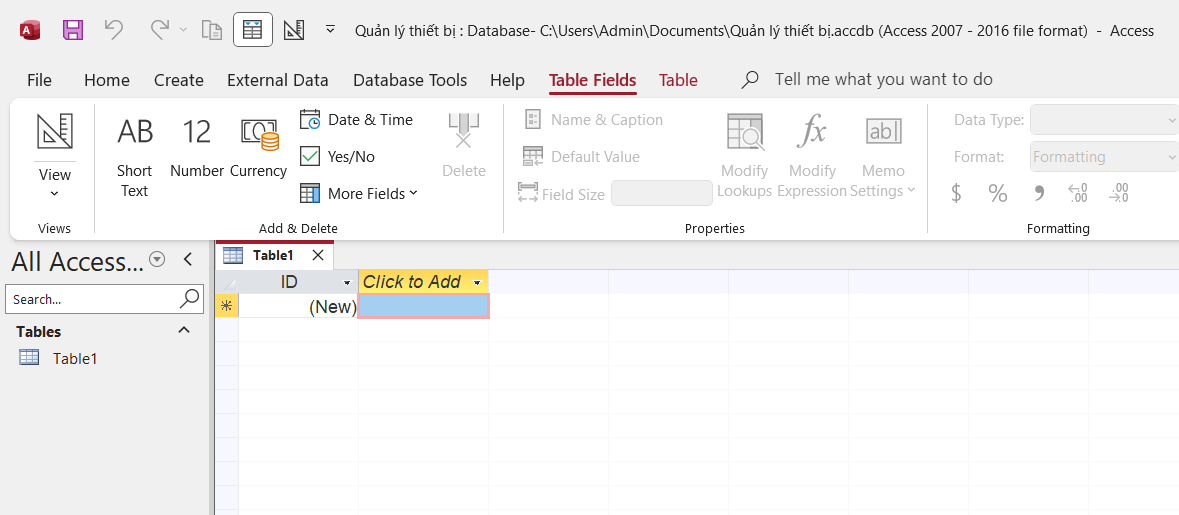Screen dimensions: 1179x515
Task: Open the Help tab
Action: pyautogui.click(x=508, y=80)
